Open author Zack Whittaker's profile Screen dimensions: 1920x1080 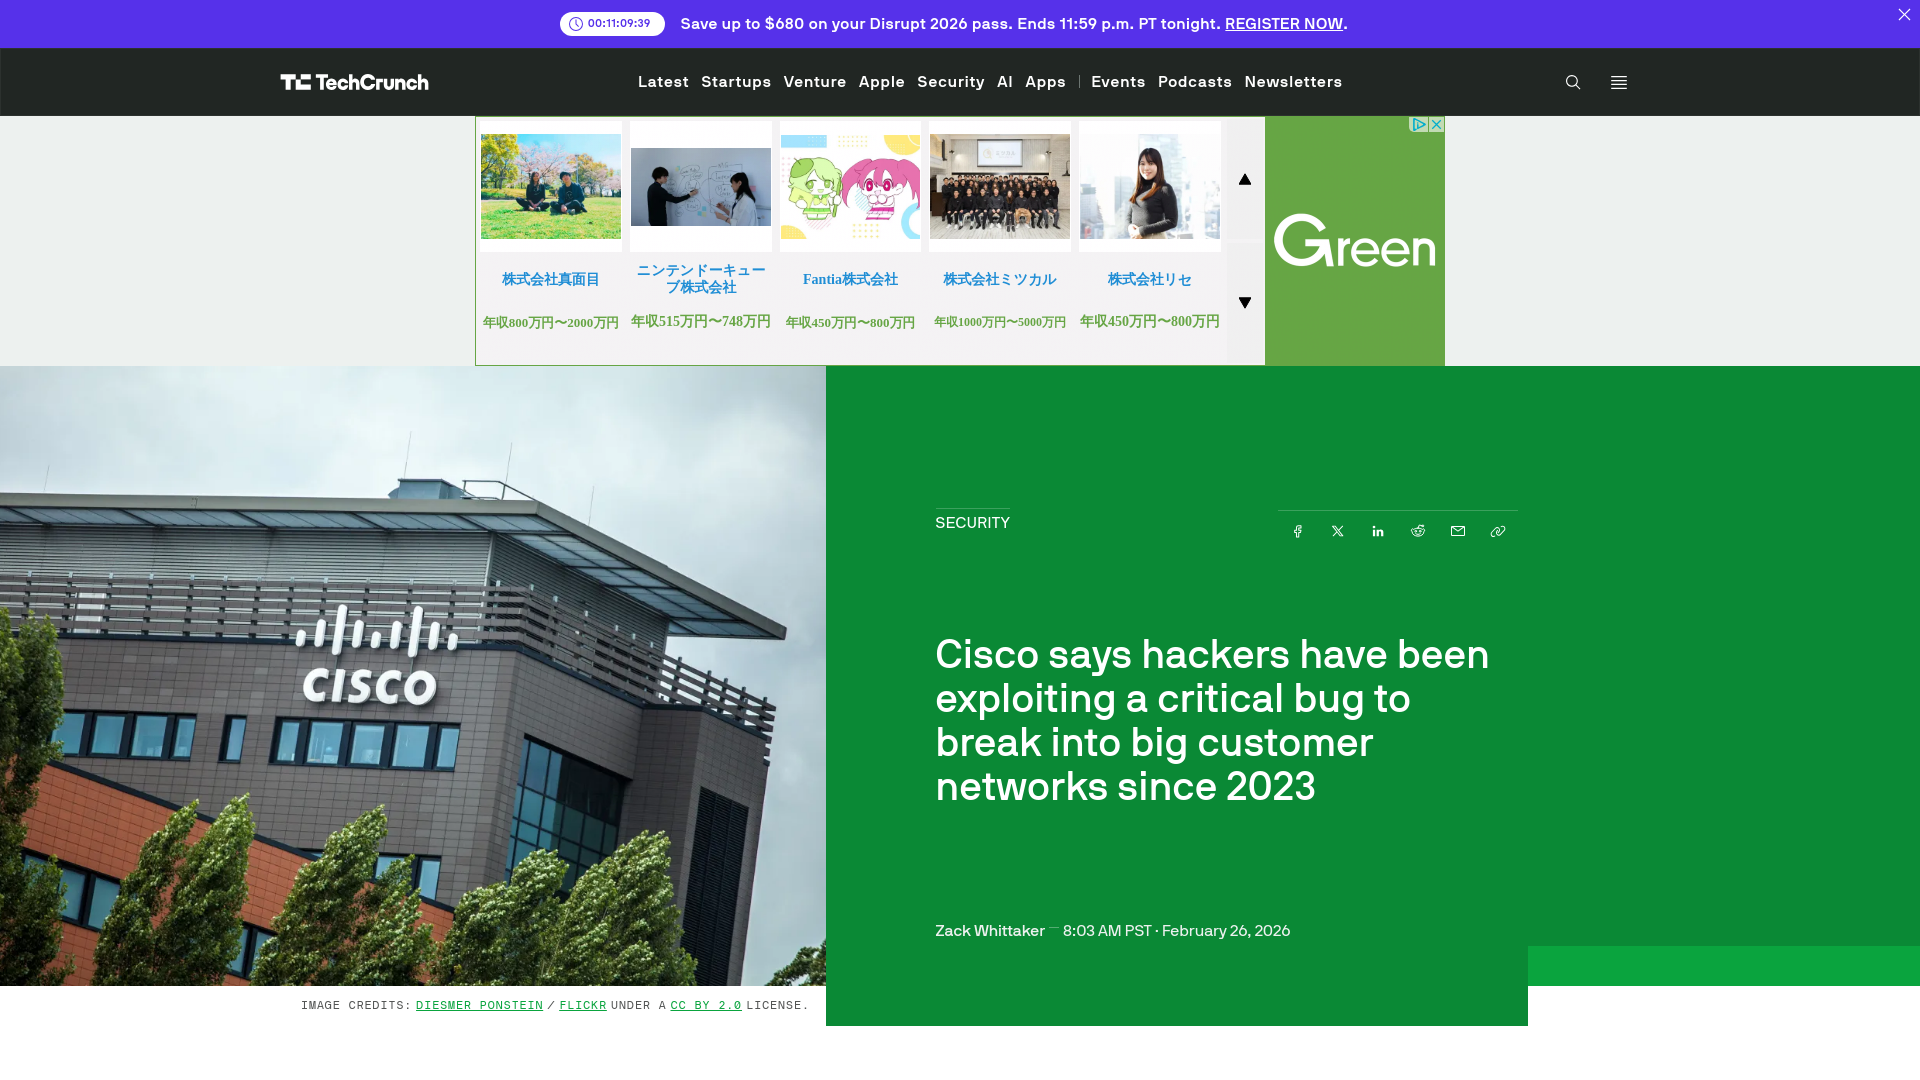point(989,930)
